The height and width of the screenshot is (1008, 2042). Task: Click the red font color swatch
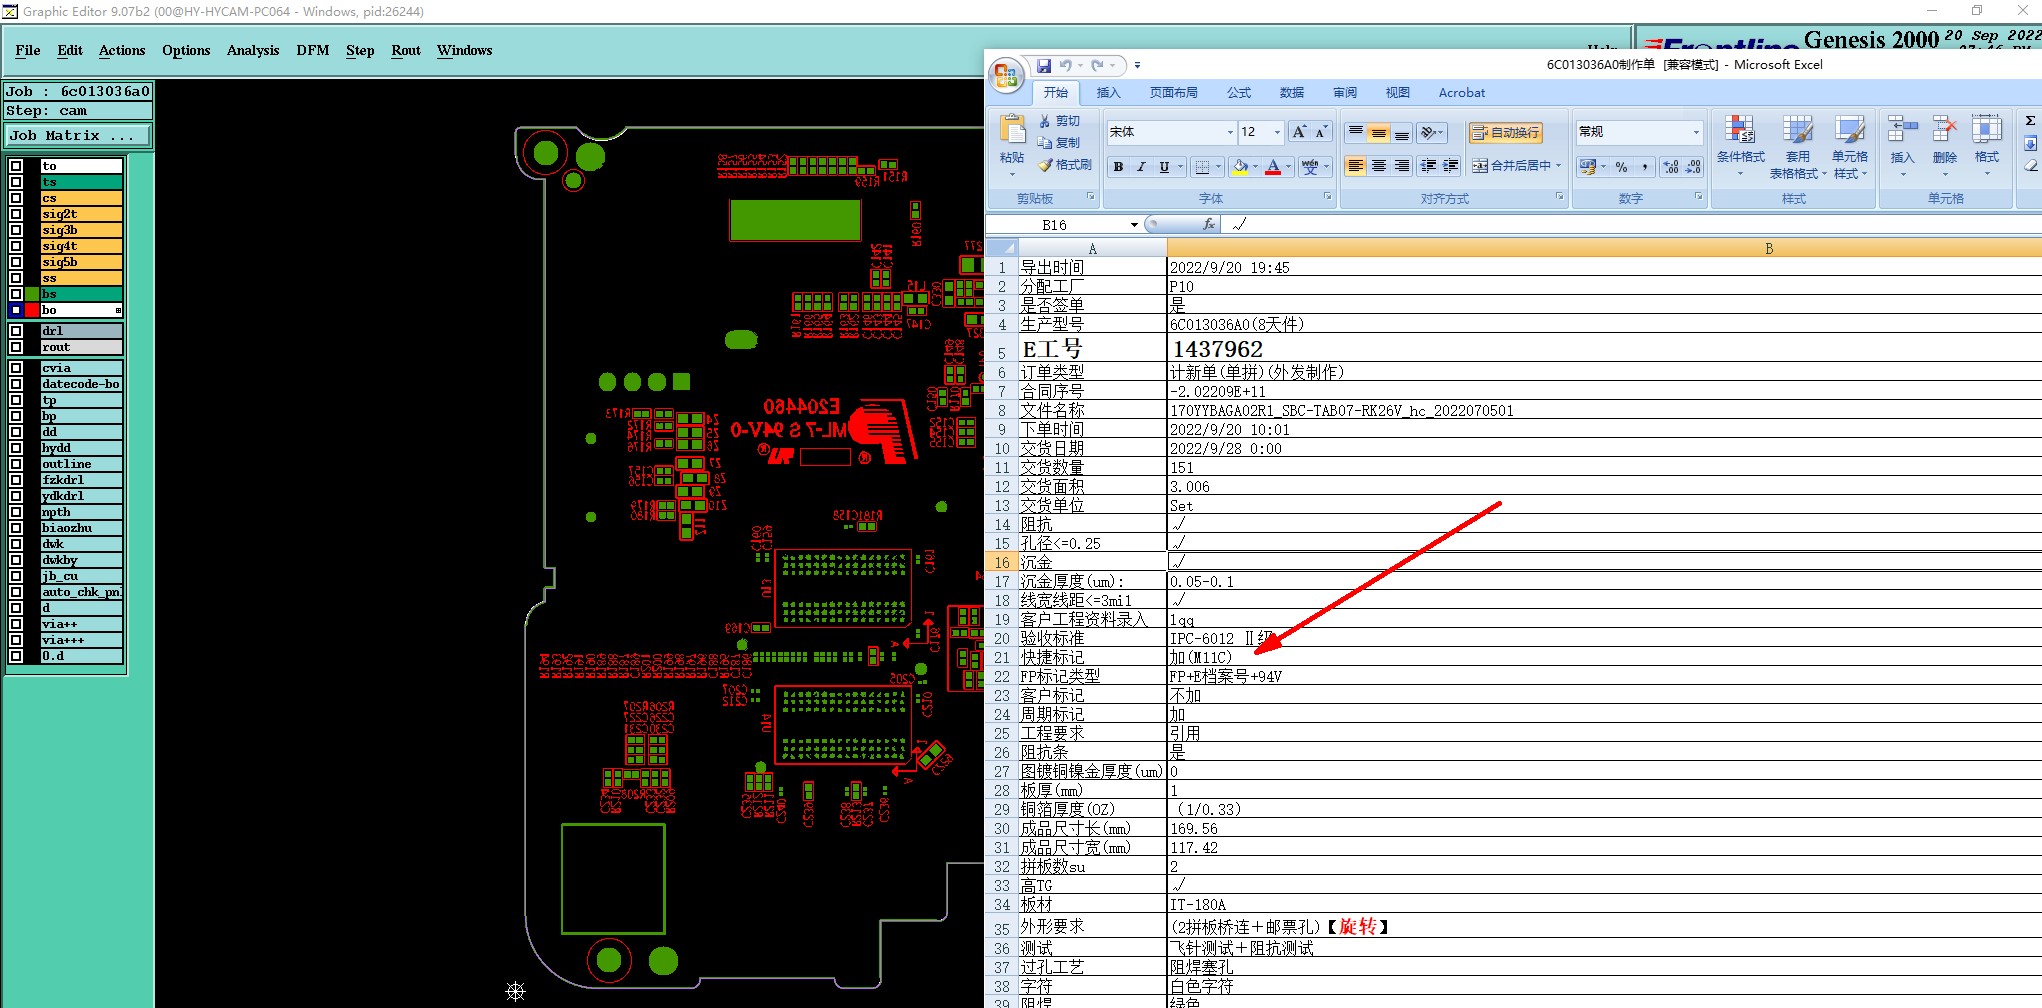[x=1273, y=167]
